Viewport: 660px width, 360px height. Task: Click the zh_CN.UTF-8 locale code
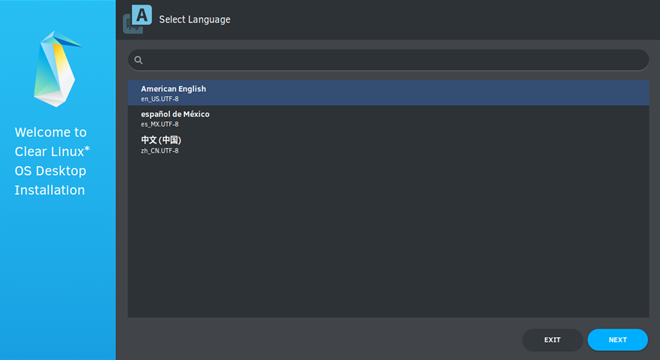(x=160, y=151)
